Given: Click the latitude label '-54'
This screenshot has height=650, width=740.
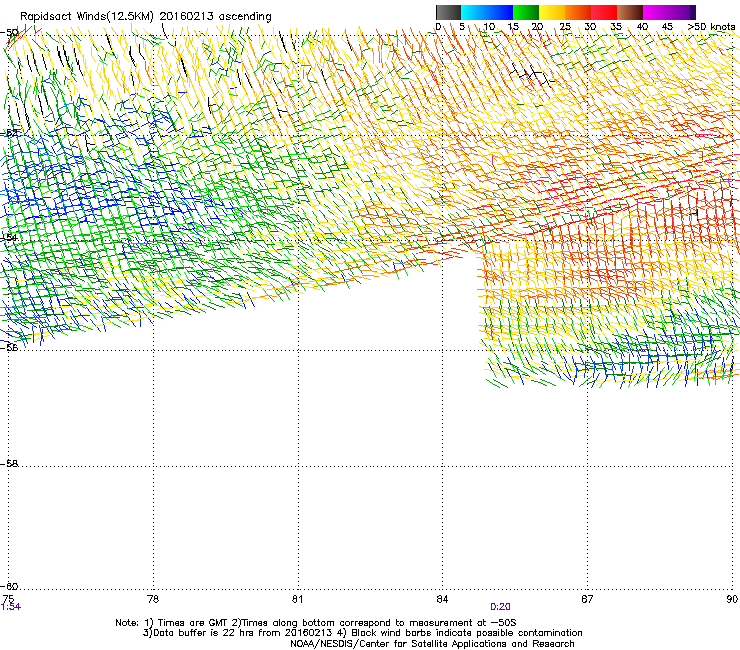Looking at the screenshot, I should 9,237.
